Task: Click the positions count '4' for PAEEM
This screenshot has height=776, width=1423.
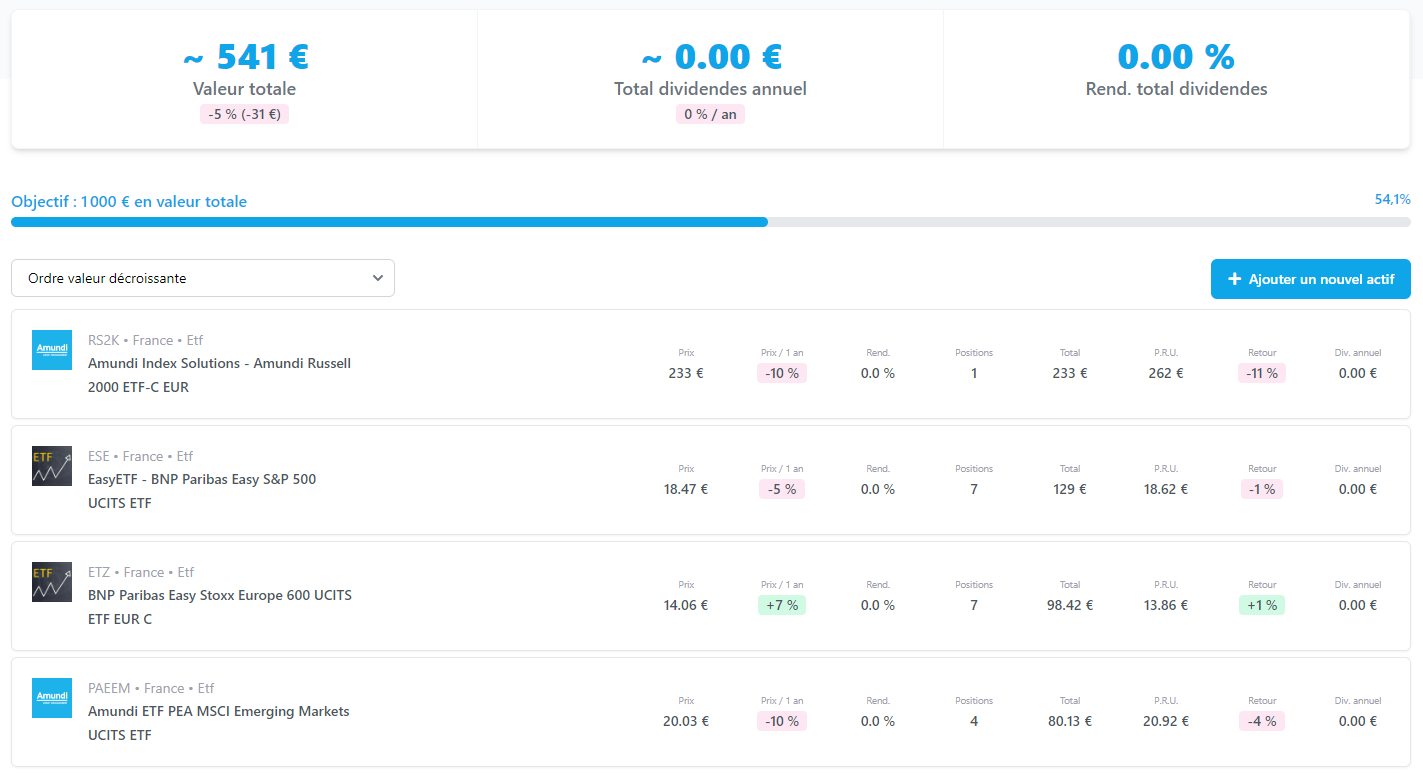Action: tap(974, 721)
